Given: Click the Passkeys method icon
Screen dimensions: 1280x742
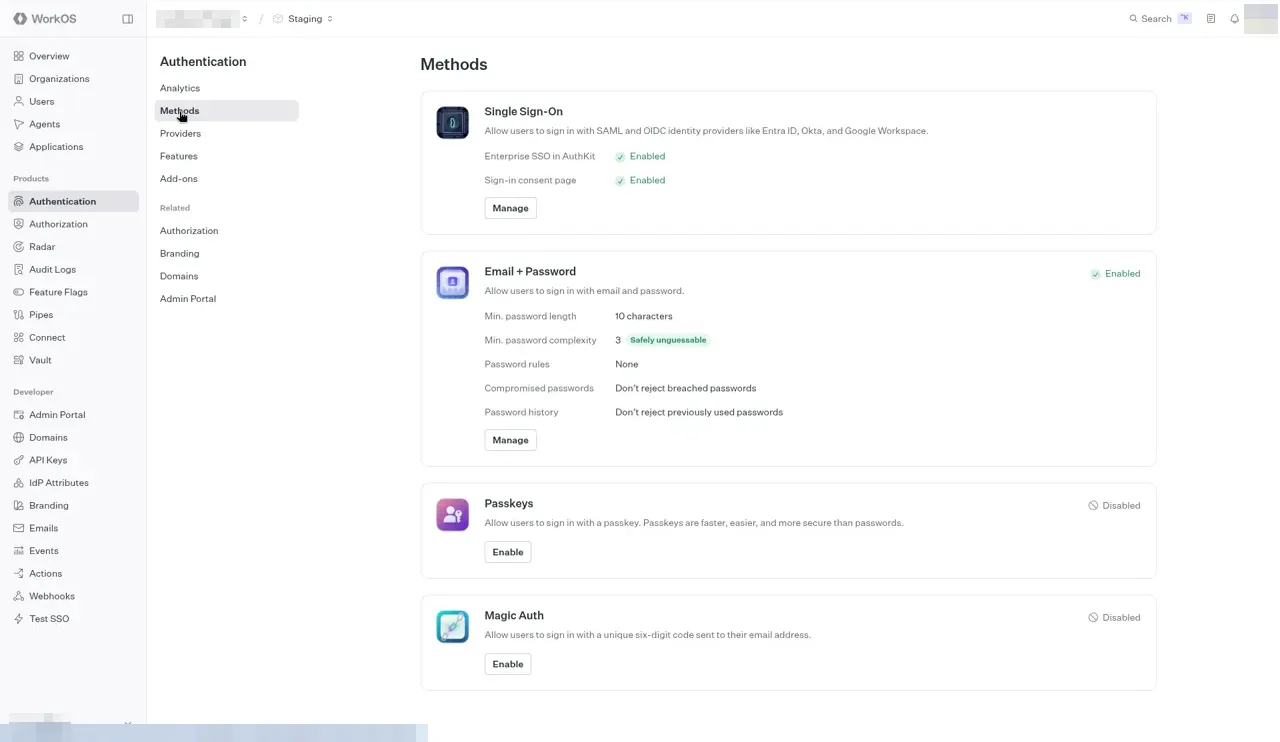Looking at the screenshot, I should 452,514.
